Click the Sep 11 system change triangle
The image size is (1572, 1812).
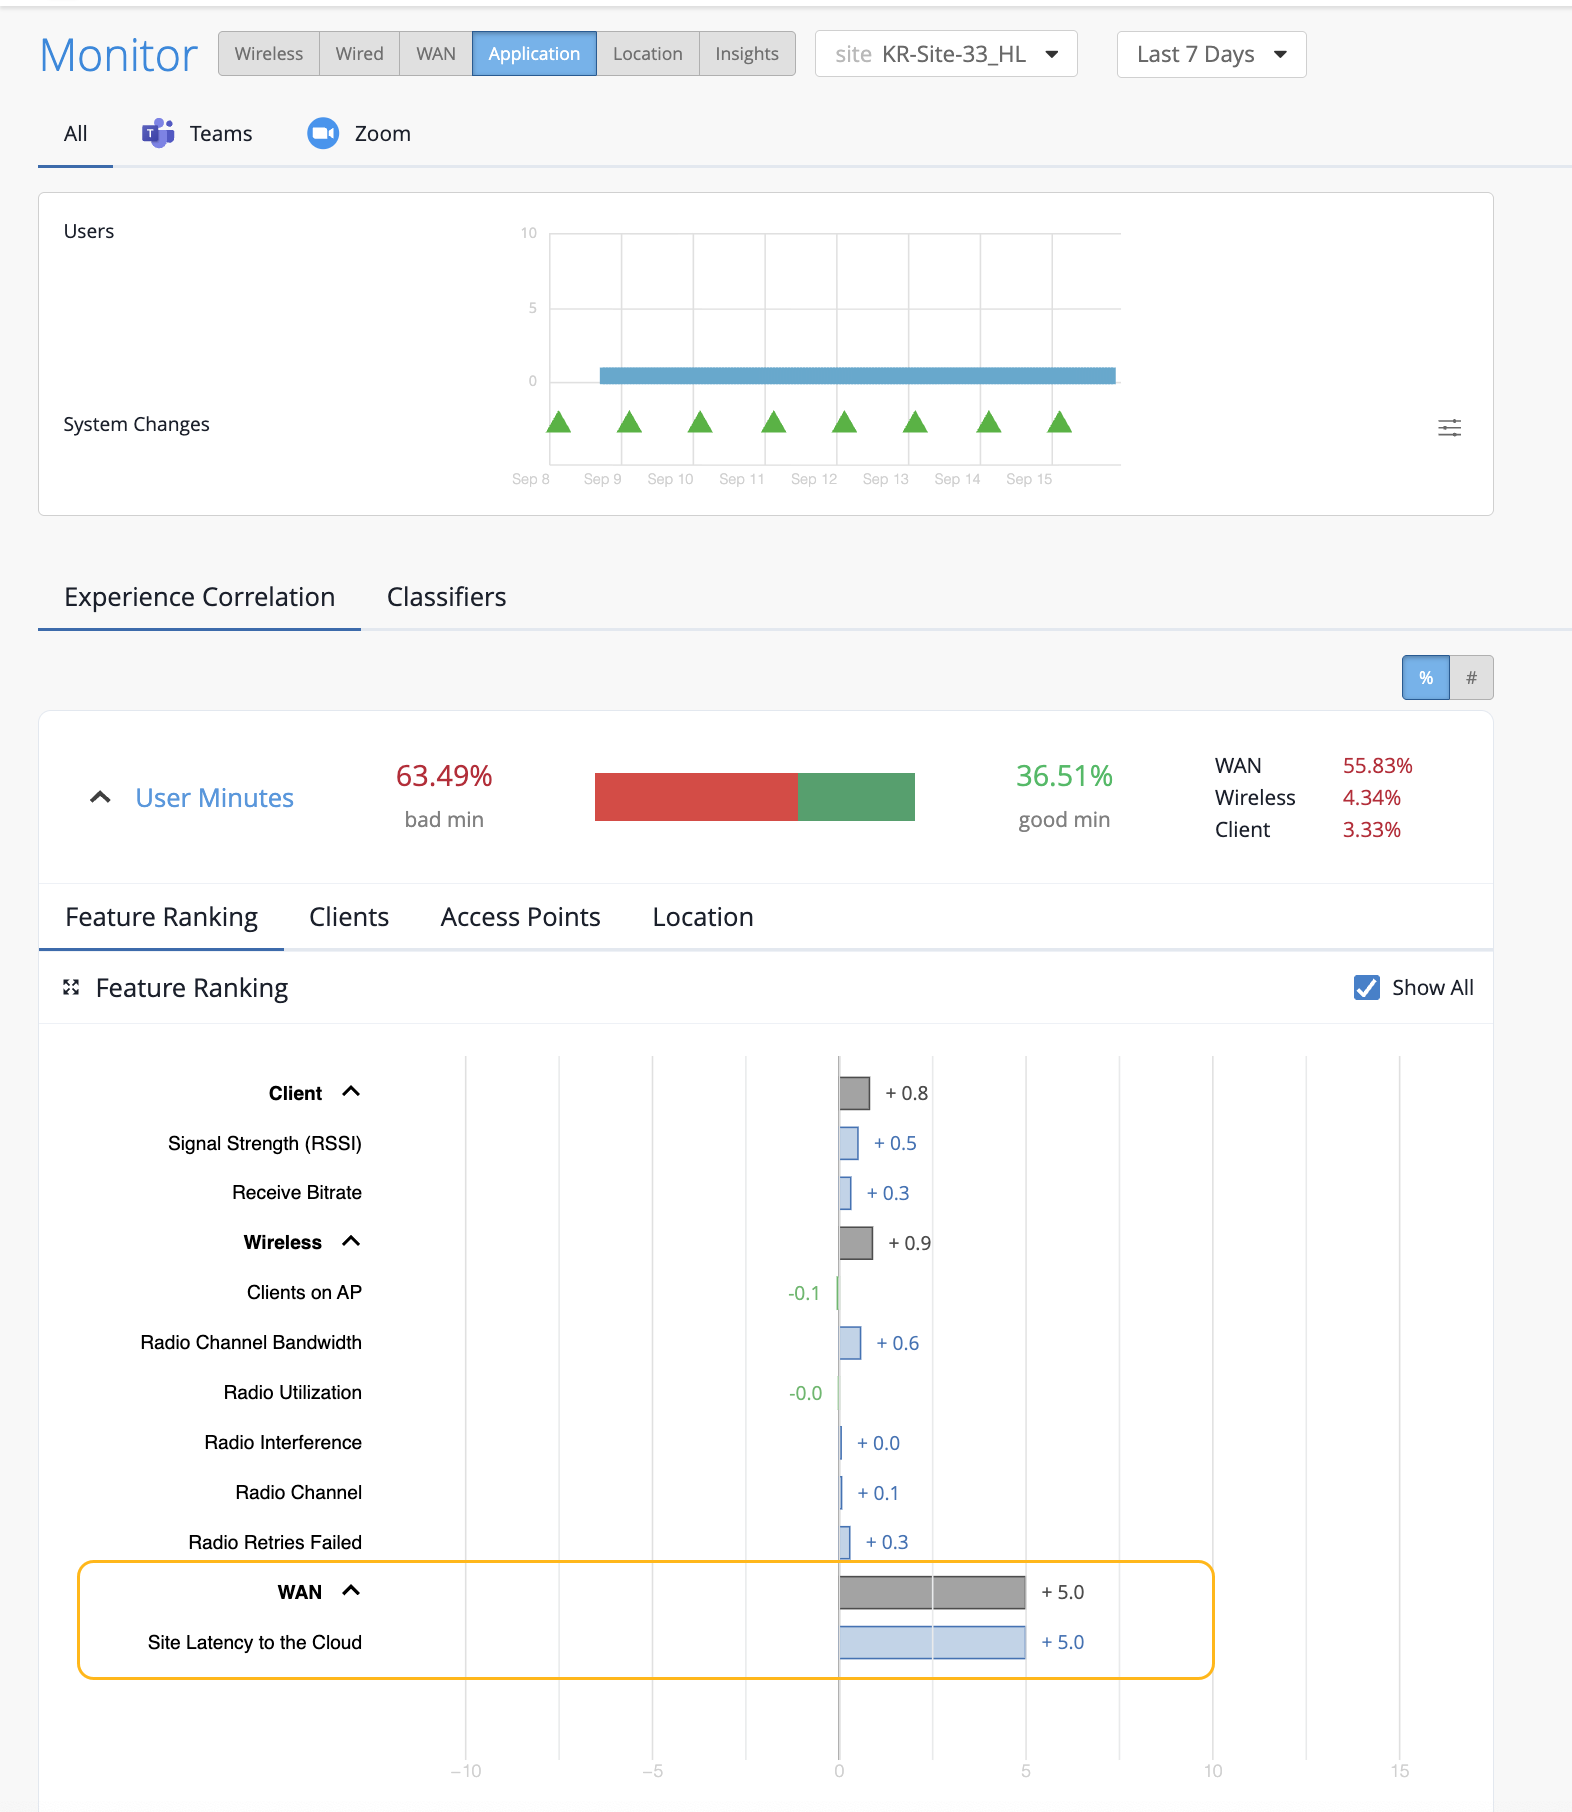[x=773, y=423]
